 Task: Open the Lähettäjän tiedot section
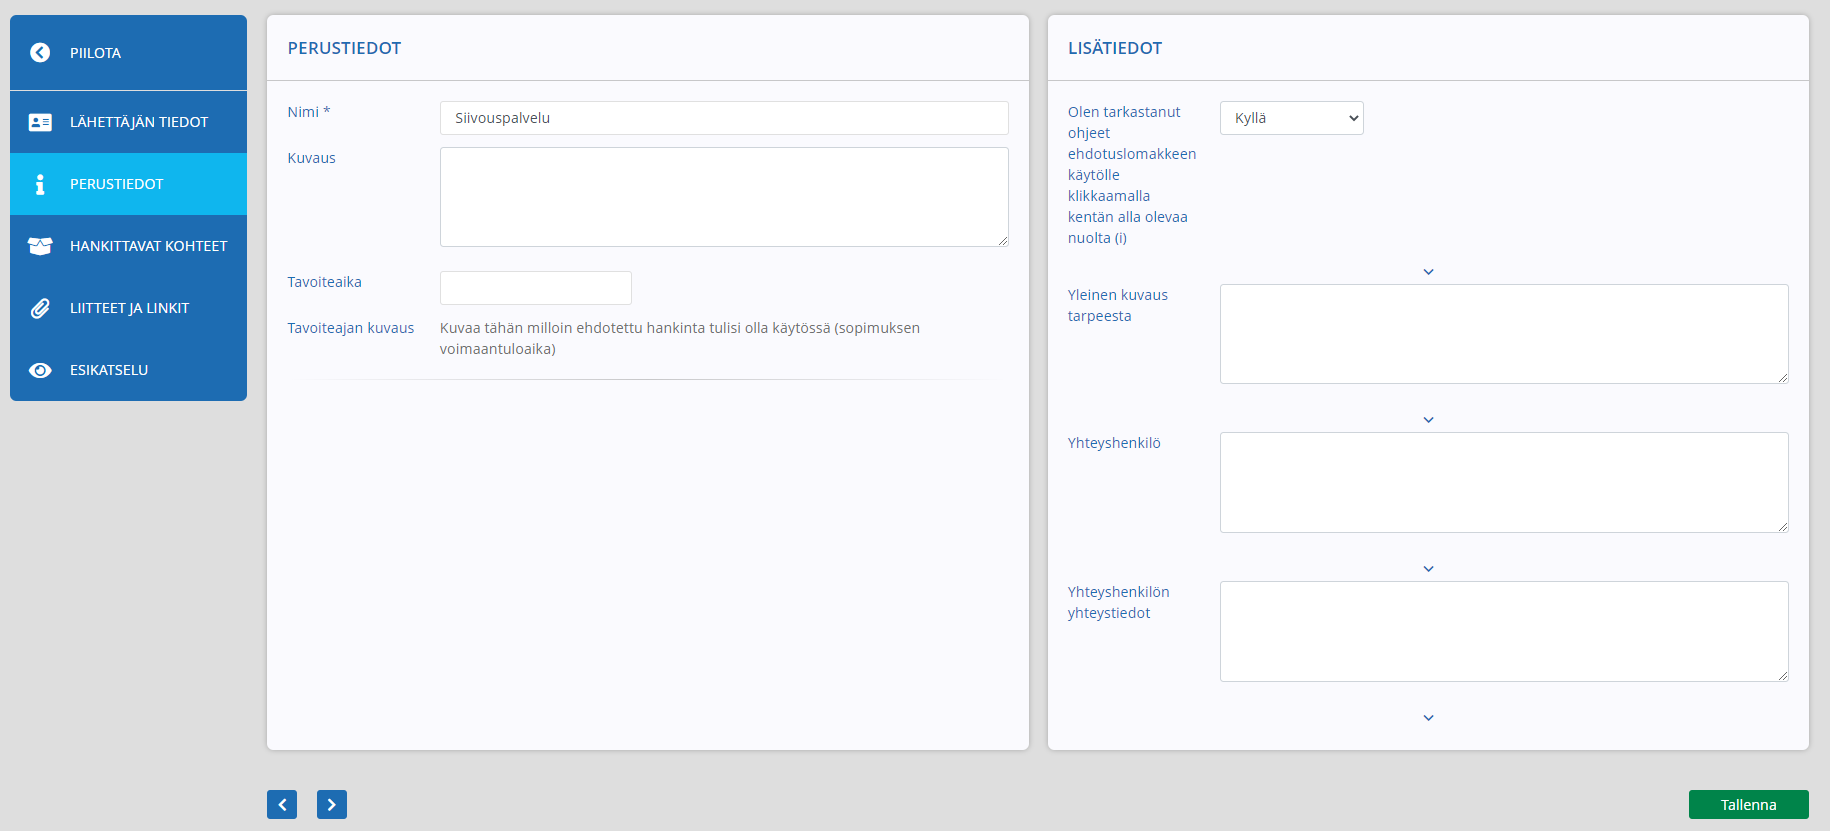128,122
